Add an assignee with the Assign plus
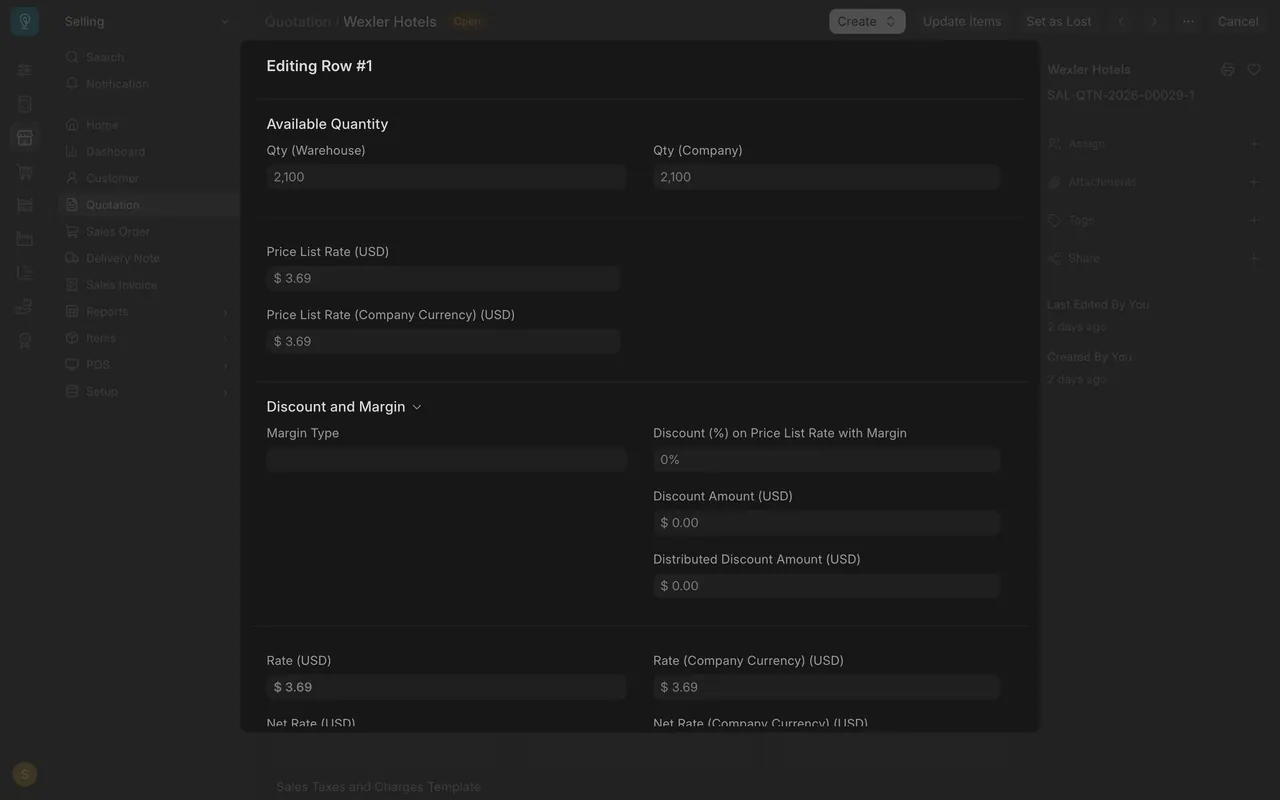 click(x=1254, y=143)
